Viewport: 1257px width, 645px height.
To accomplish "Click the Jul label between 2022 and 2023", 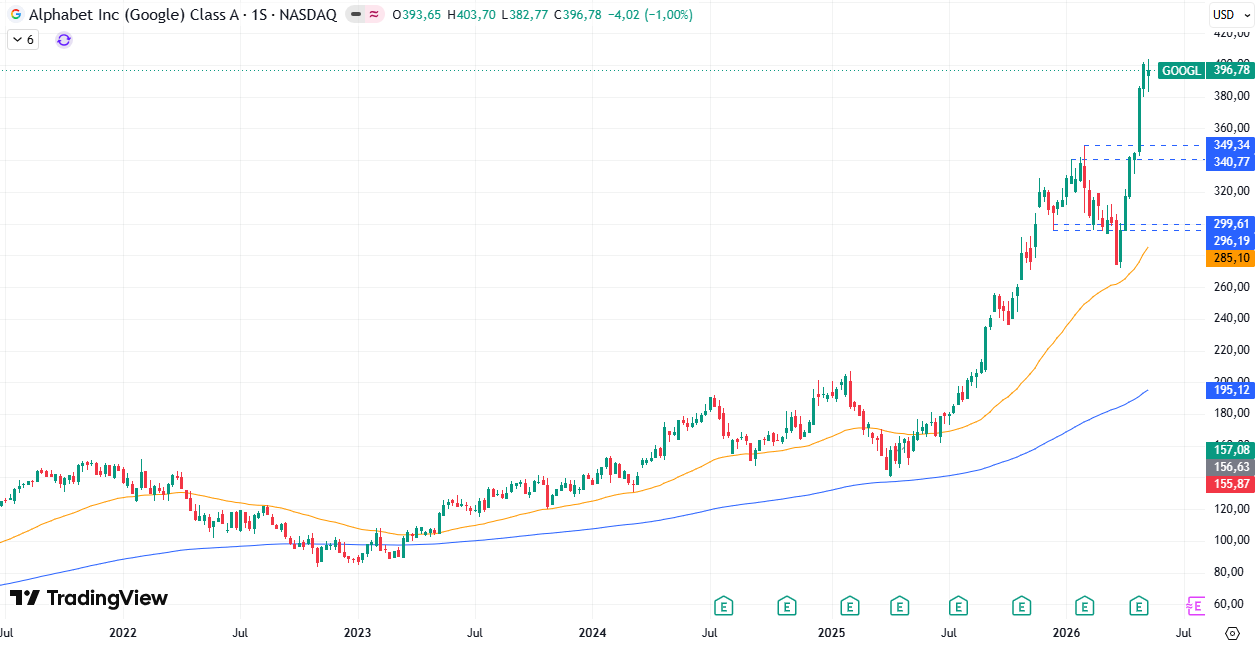I will 240,633.
